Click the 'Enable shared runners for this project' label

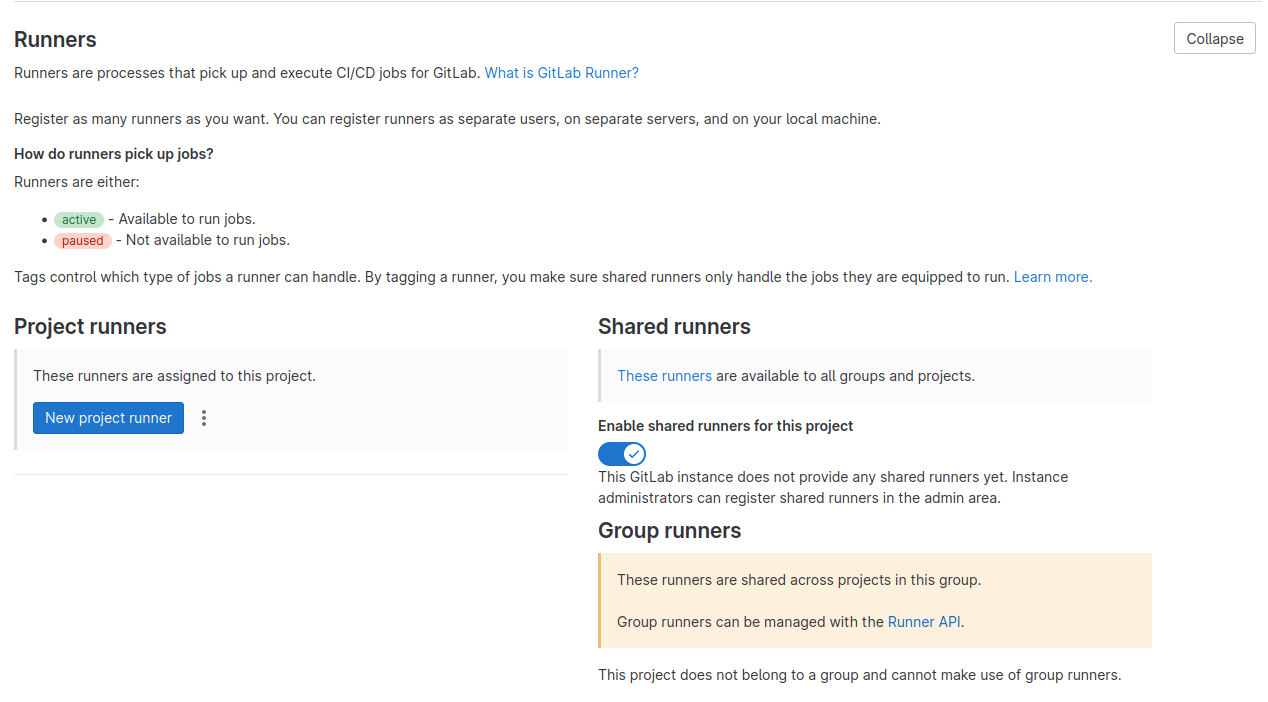pos(725,426)
